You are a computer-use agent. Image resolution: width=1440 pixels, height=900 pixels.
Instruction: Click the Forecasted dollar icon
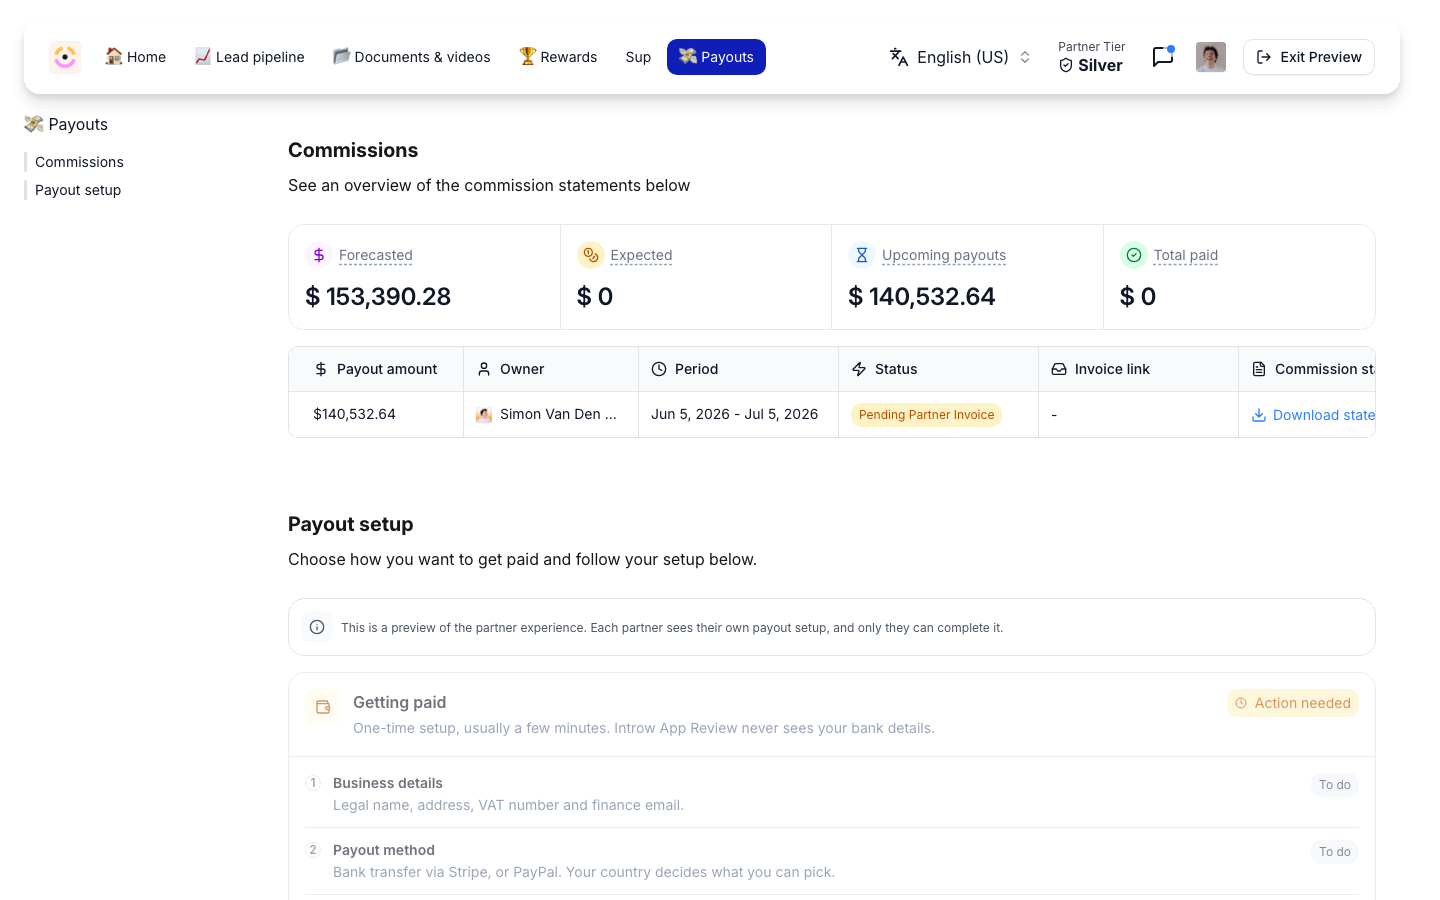click(319, 255)
